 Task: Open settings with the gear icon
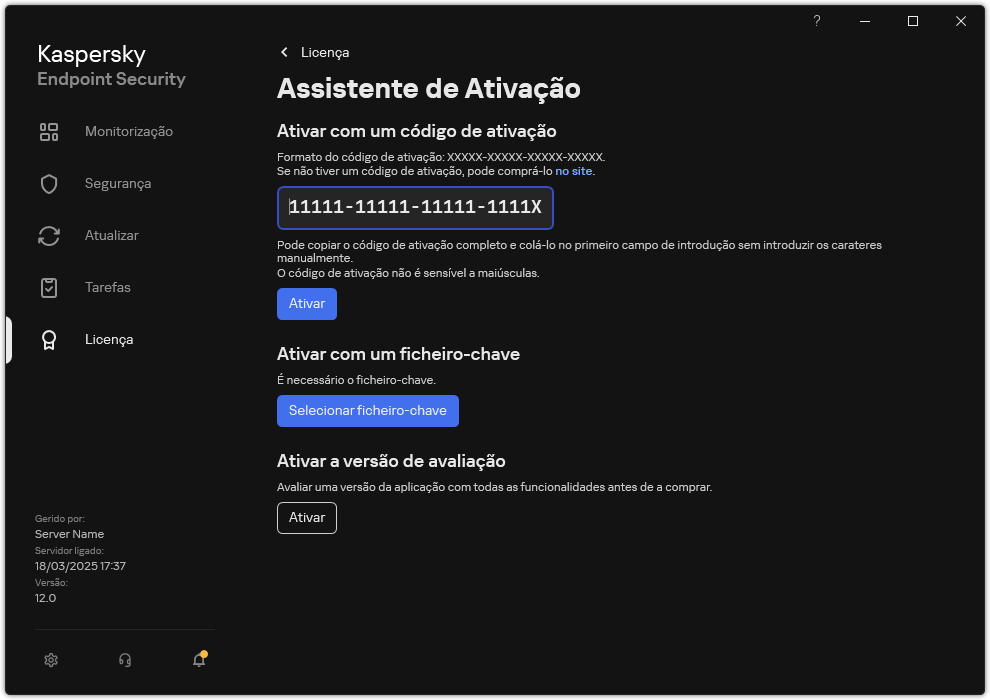click(51, 660)
